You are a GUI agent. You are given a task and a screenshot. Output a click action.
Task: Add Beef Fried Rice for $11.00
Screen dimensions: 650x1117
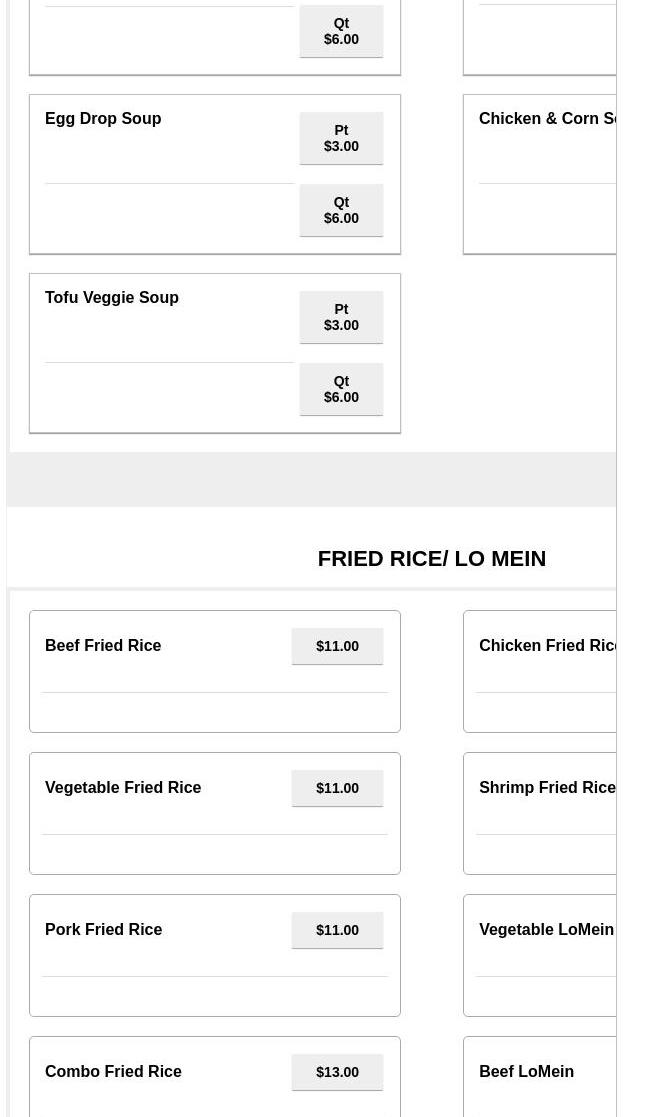[x=337, y=646]
